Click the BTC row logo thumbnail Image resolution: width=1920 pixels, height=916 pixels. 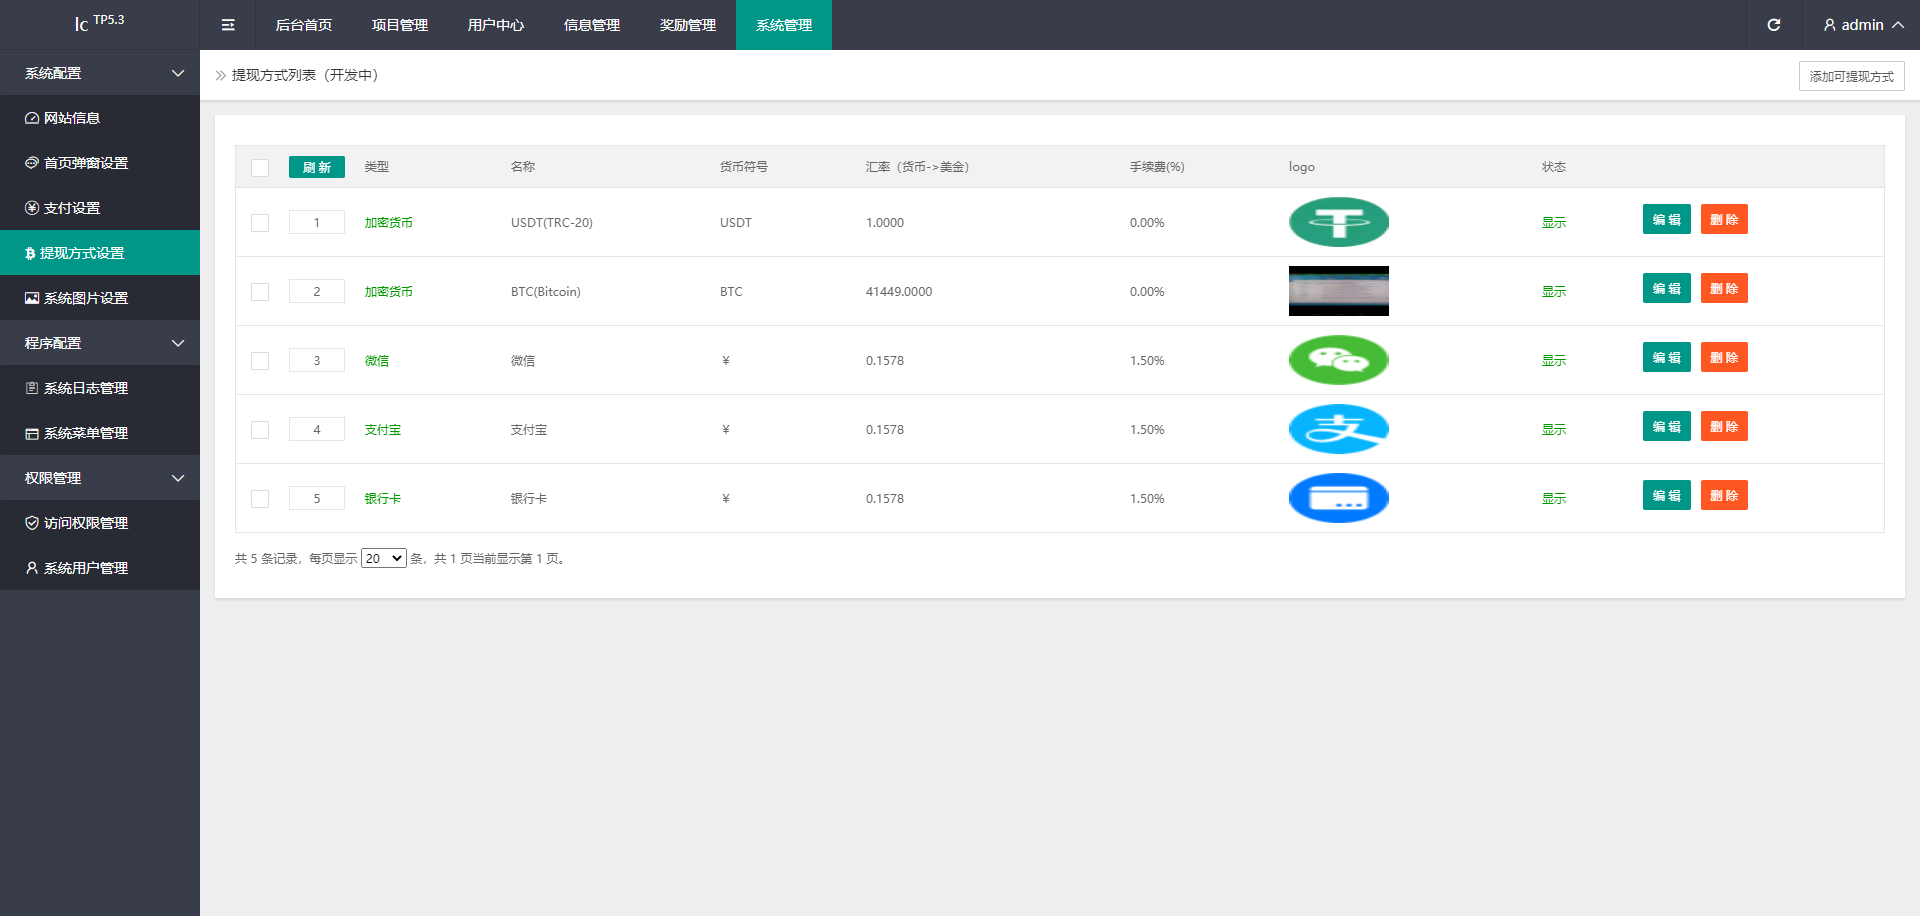point(1339,291)
